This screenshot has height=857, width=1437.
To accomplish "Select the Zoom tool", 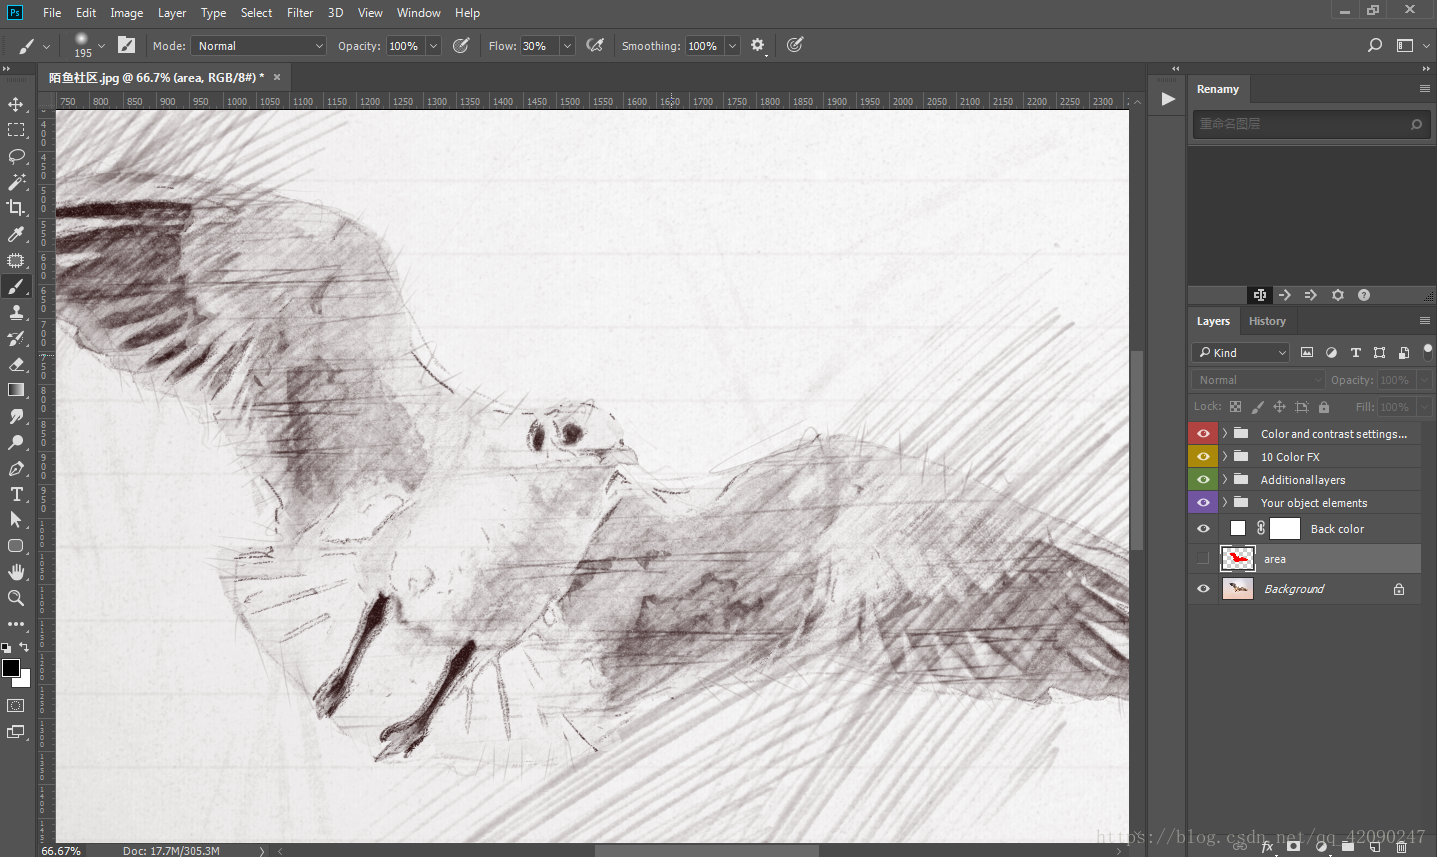I will click(x=16, y=598).
